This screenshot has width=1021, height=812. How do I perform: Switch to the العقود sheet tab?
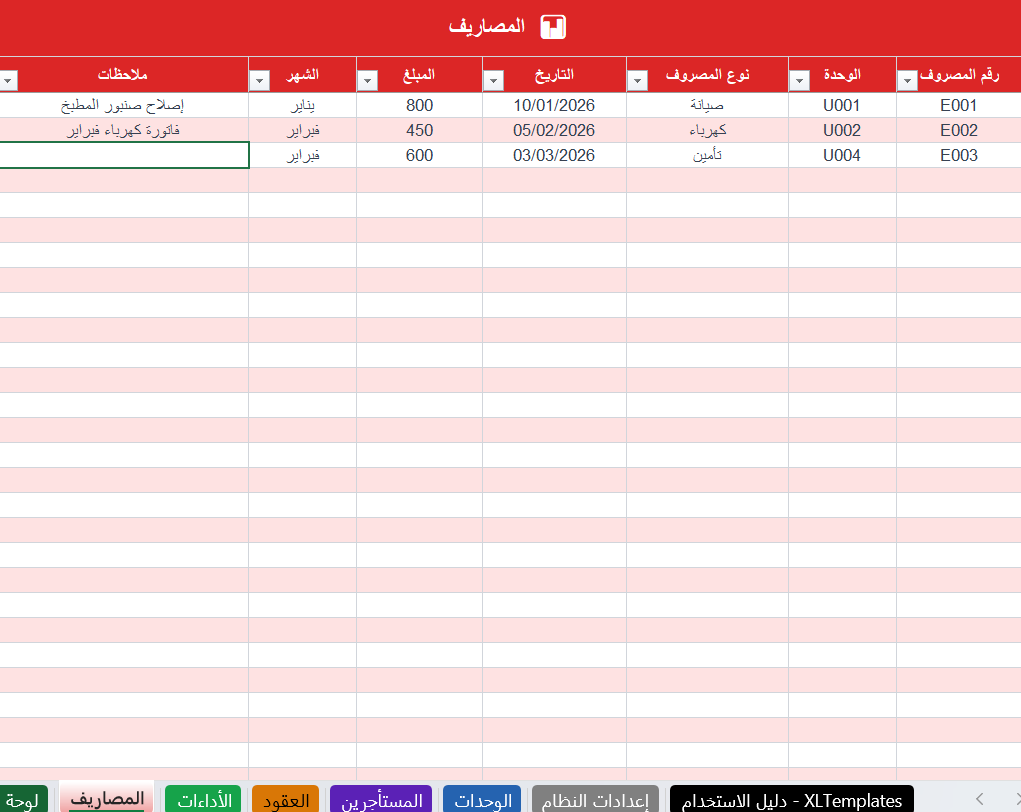point(285,800)
